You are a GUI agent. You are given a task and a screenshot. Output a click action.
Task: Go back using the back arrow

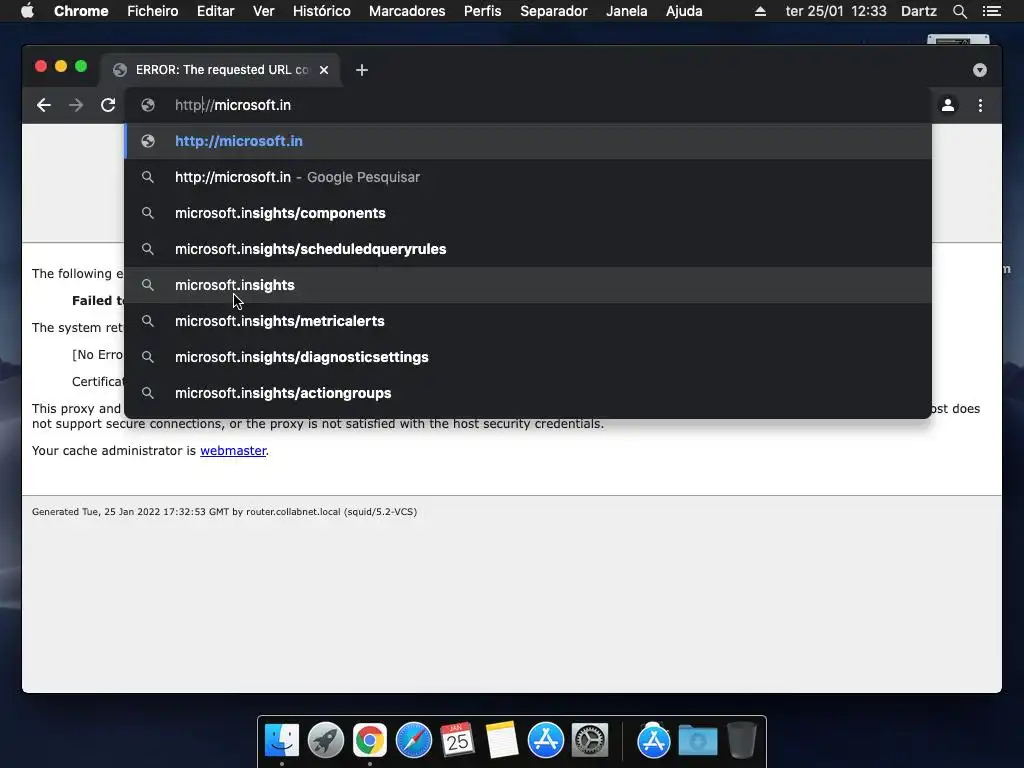click(44, 105)
